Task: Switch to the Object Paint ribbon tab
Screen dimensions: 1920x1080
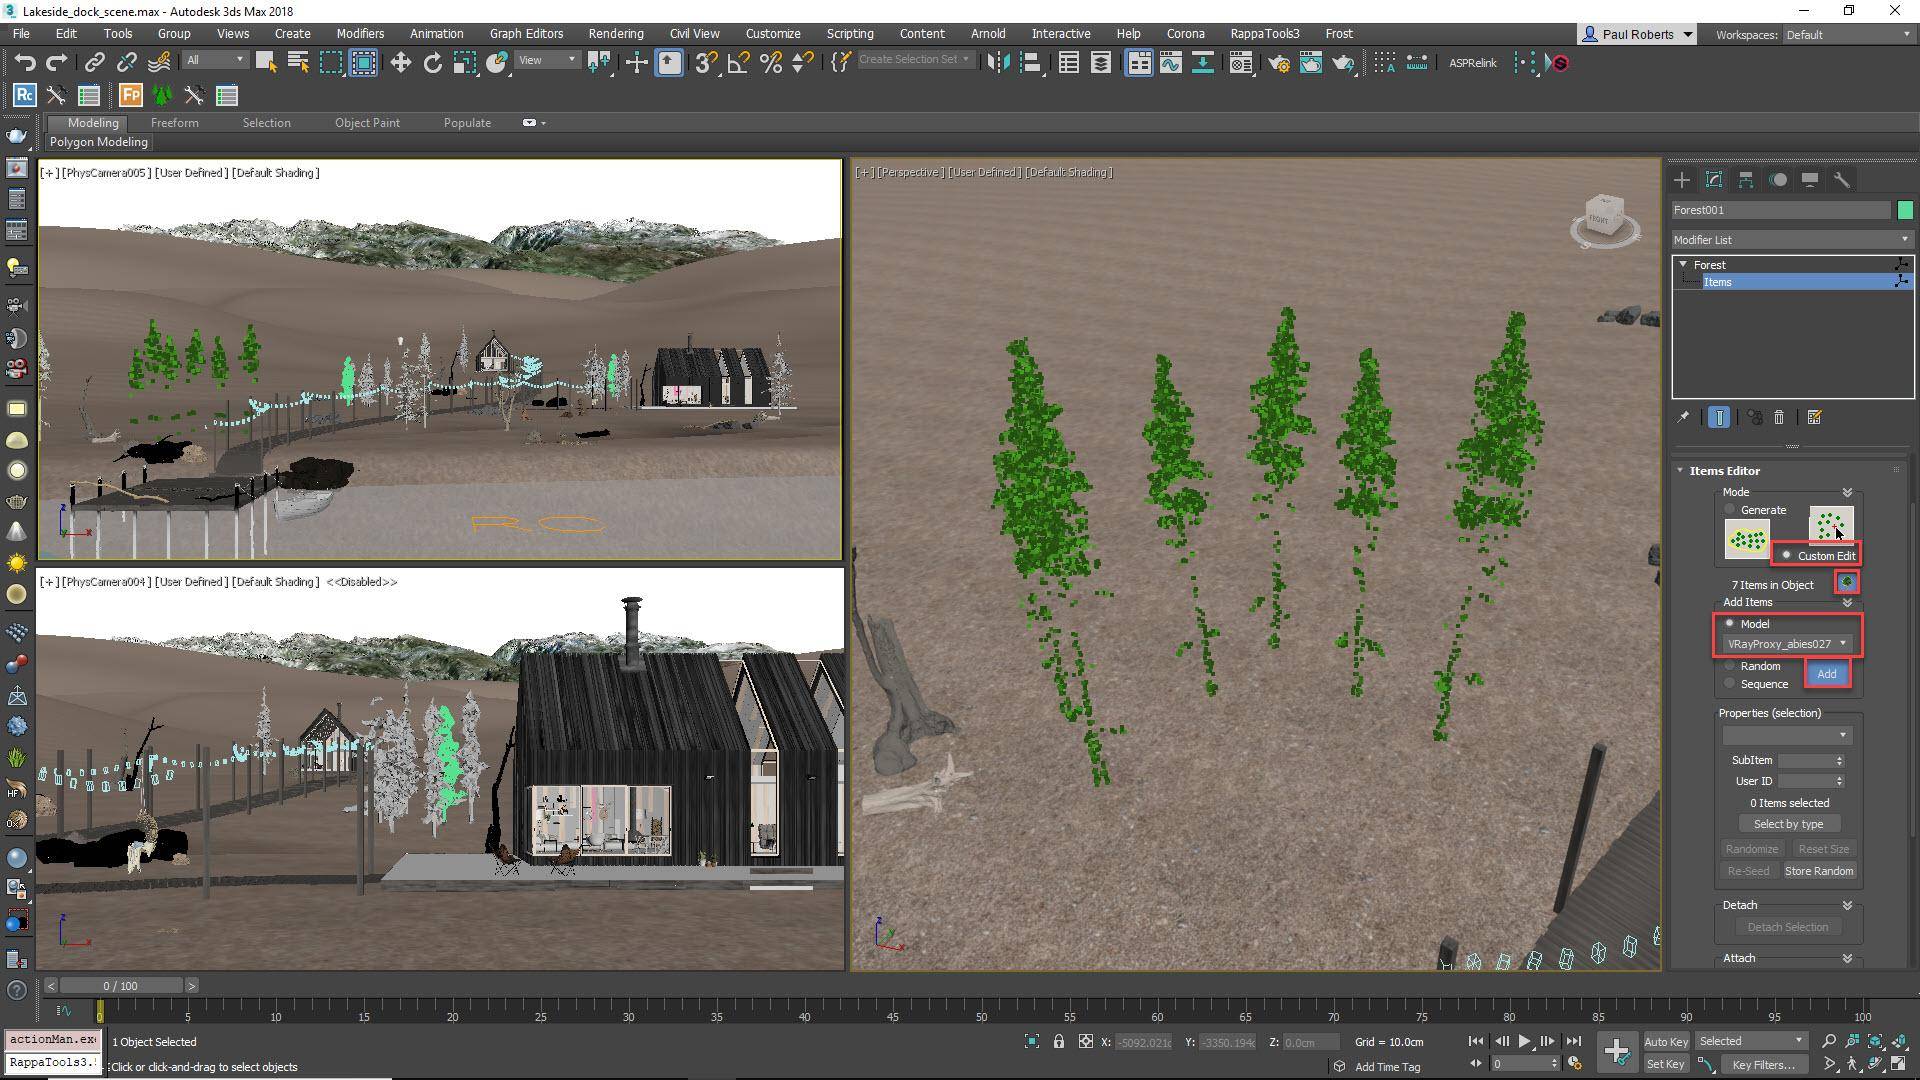Action: (x=367, y=122)
